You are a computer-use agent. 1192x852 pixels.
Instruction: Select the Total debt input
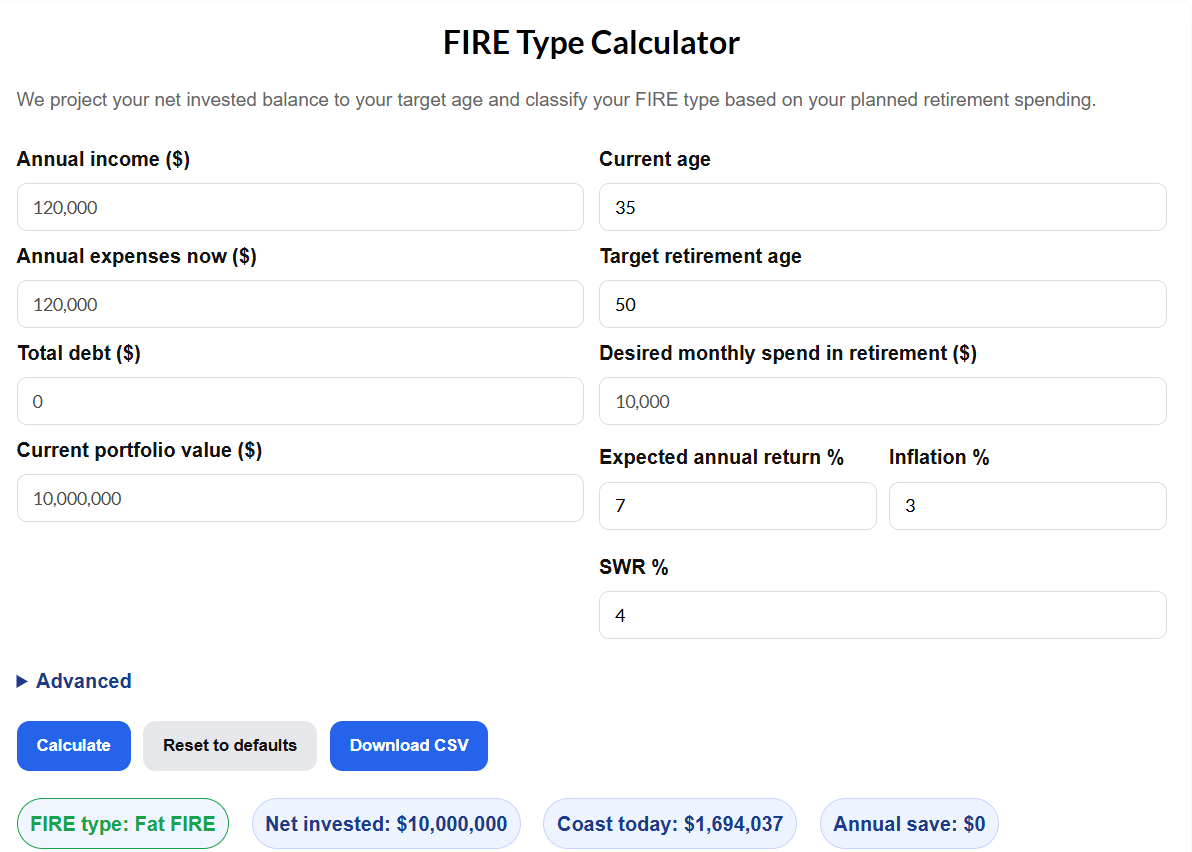click(300, 401)
